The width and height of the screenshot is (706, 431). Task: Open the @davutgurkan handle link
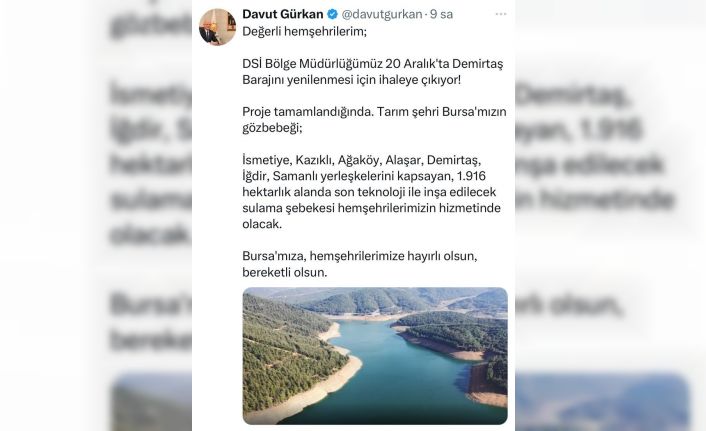tap(382, 14)
